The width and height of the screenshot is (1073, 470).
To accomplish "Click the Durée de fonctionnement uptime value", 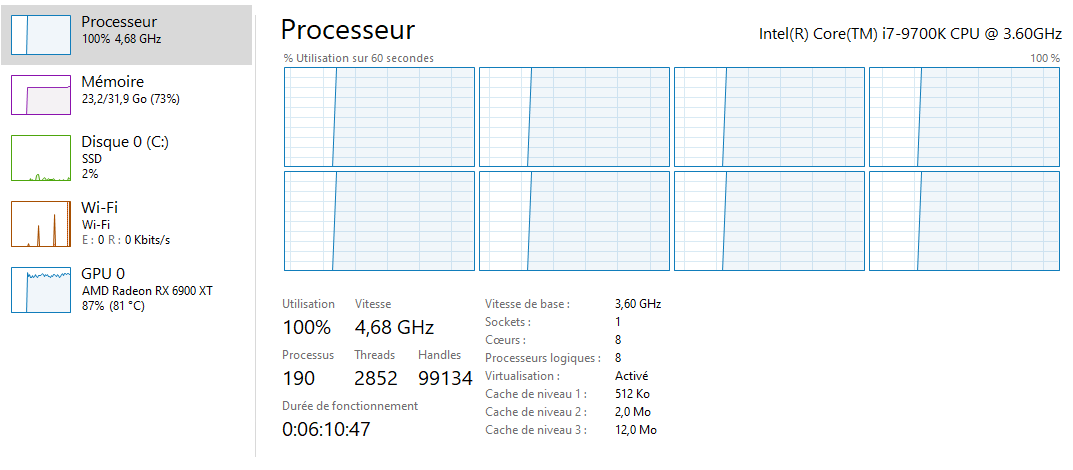I will [x=326, y=429].
